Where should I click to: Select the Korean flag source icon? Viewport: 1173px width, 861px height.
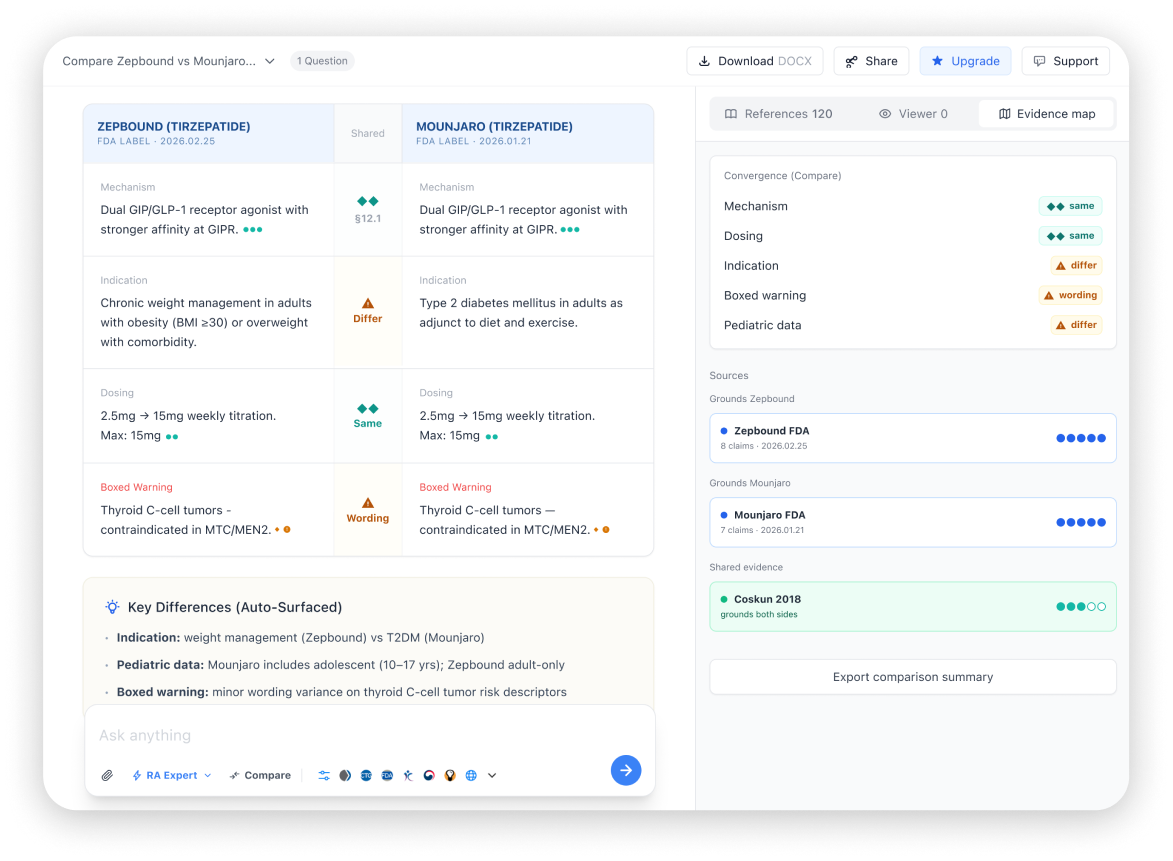(429, 776)
